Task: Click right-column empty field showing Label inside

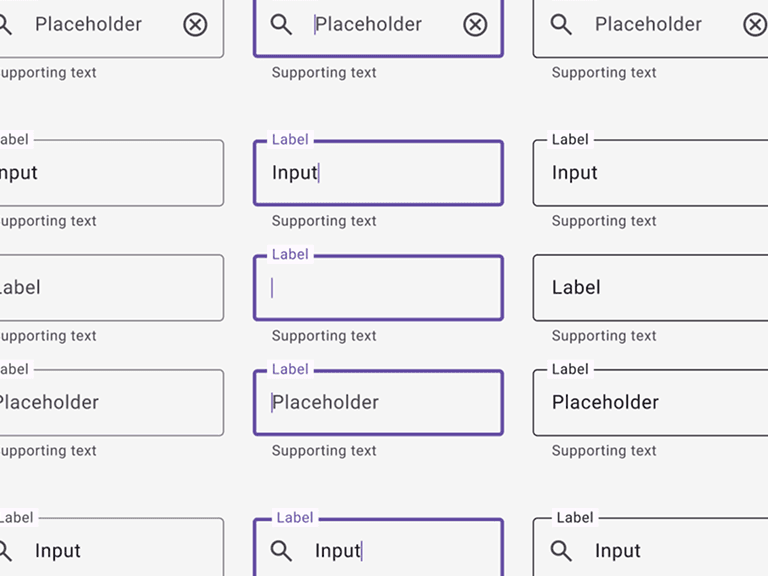Action: point(650,288)
